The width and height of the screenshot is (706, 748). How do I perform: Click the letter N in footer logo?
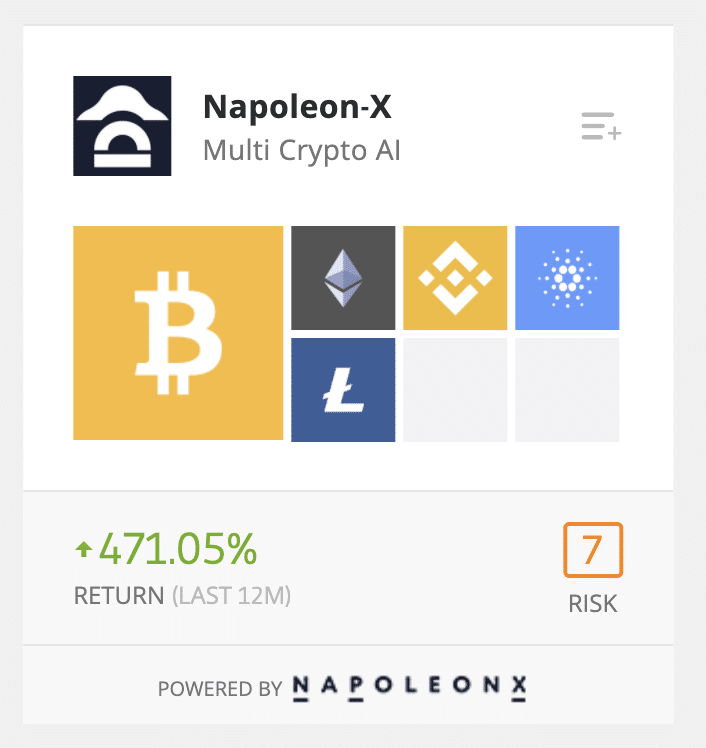301,687
